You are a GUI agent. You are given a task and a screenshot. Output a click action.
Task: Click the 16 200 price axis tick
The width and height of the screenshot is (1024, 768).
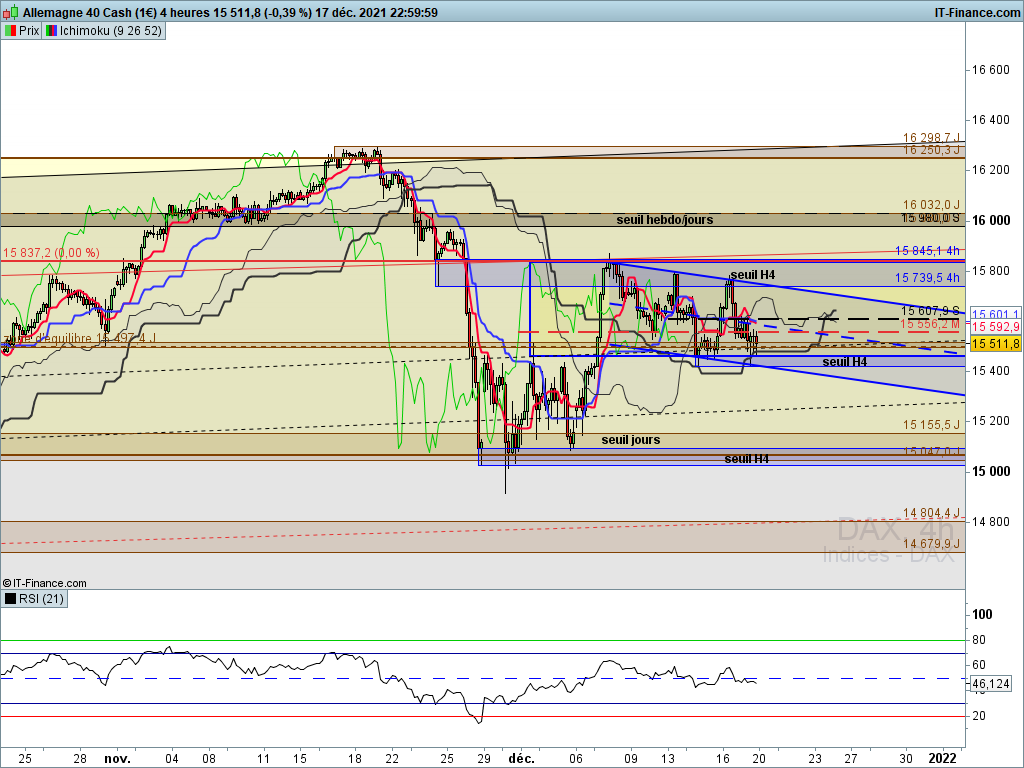tap(990, 170)
